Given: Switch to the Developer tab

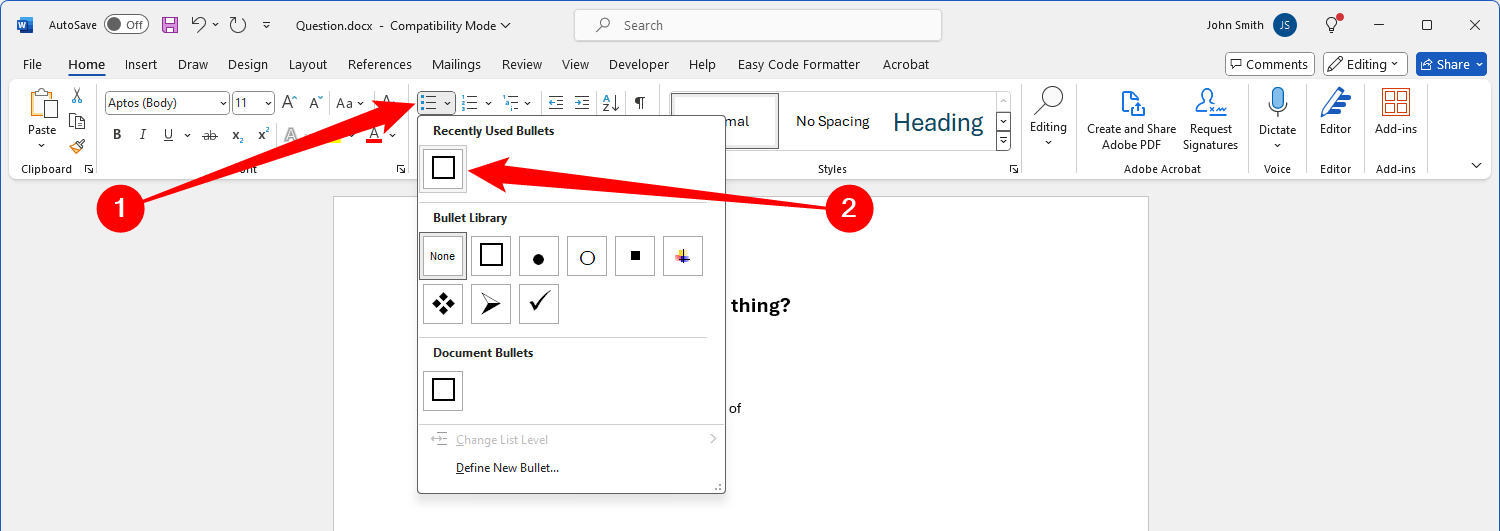Looking at the screenshot, I should 639,64.
